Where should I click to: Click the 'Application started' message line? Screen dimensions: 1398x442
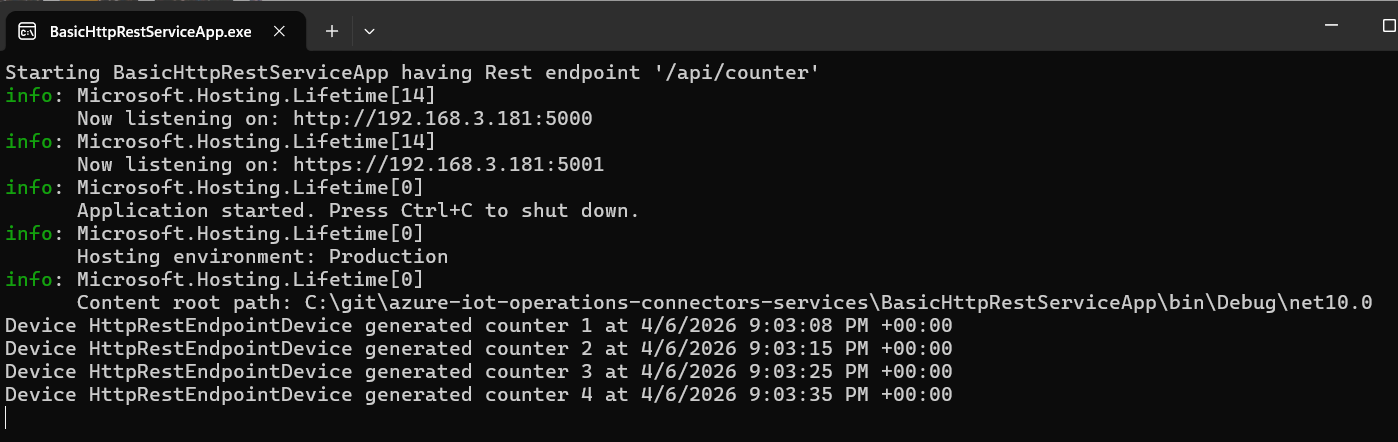357,211
